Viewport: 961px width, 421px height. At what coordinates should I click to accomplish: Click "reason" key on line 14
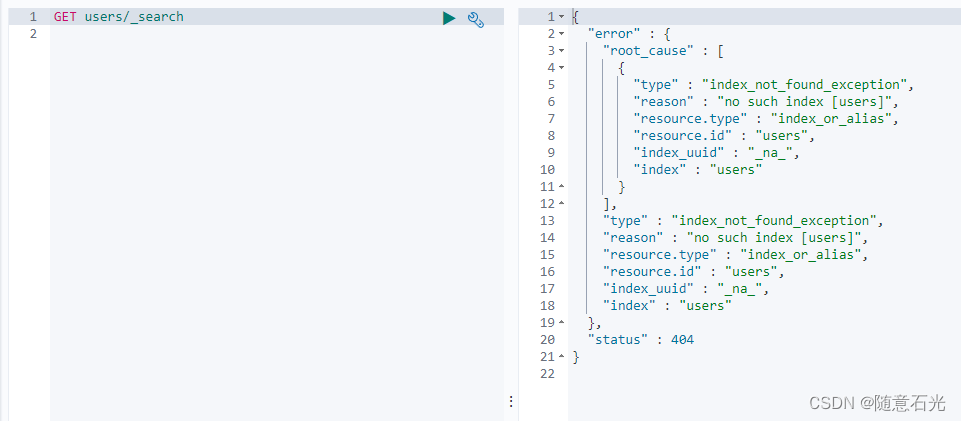633,238
